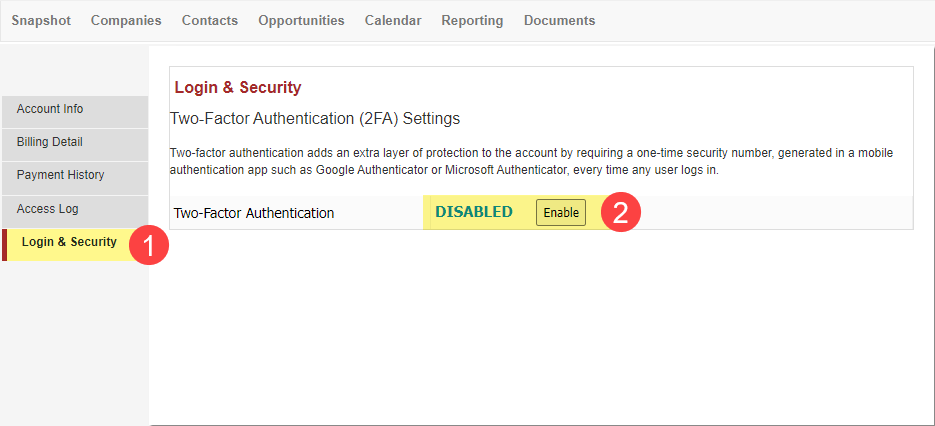This screenshot has height=426, width=935.
Task: Click the red number 2 marker
Action: [x=621, y=213]
